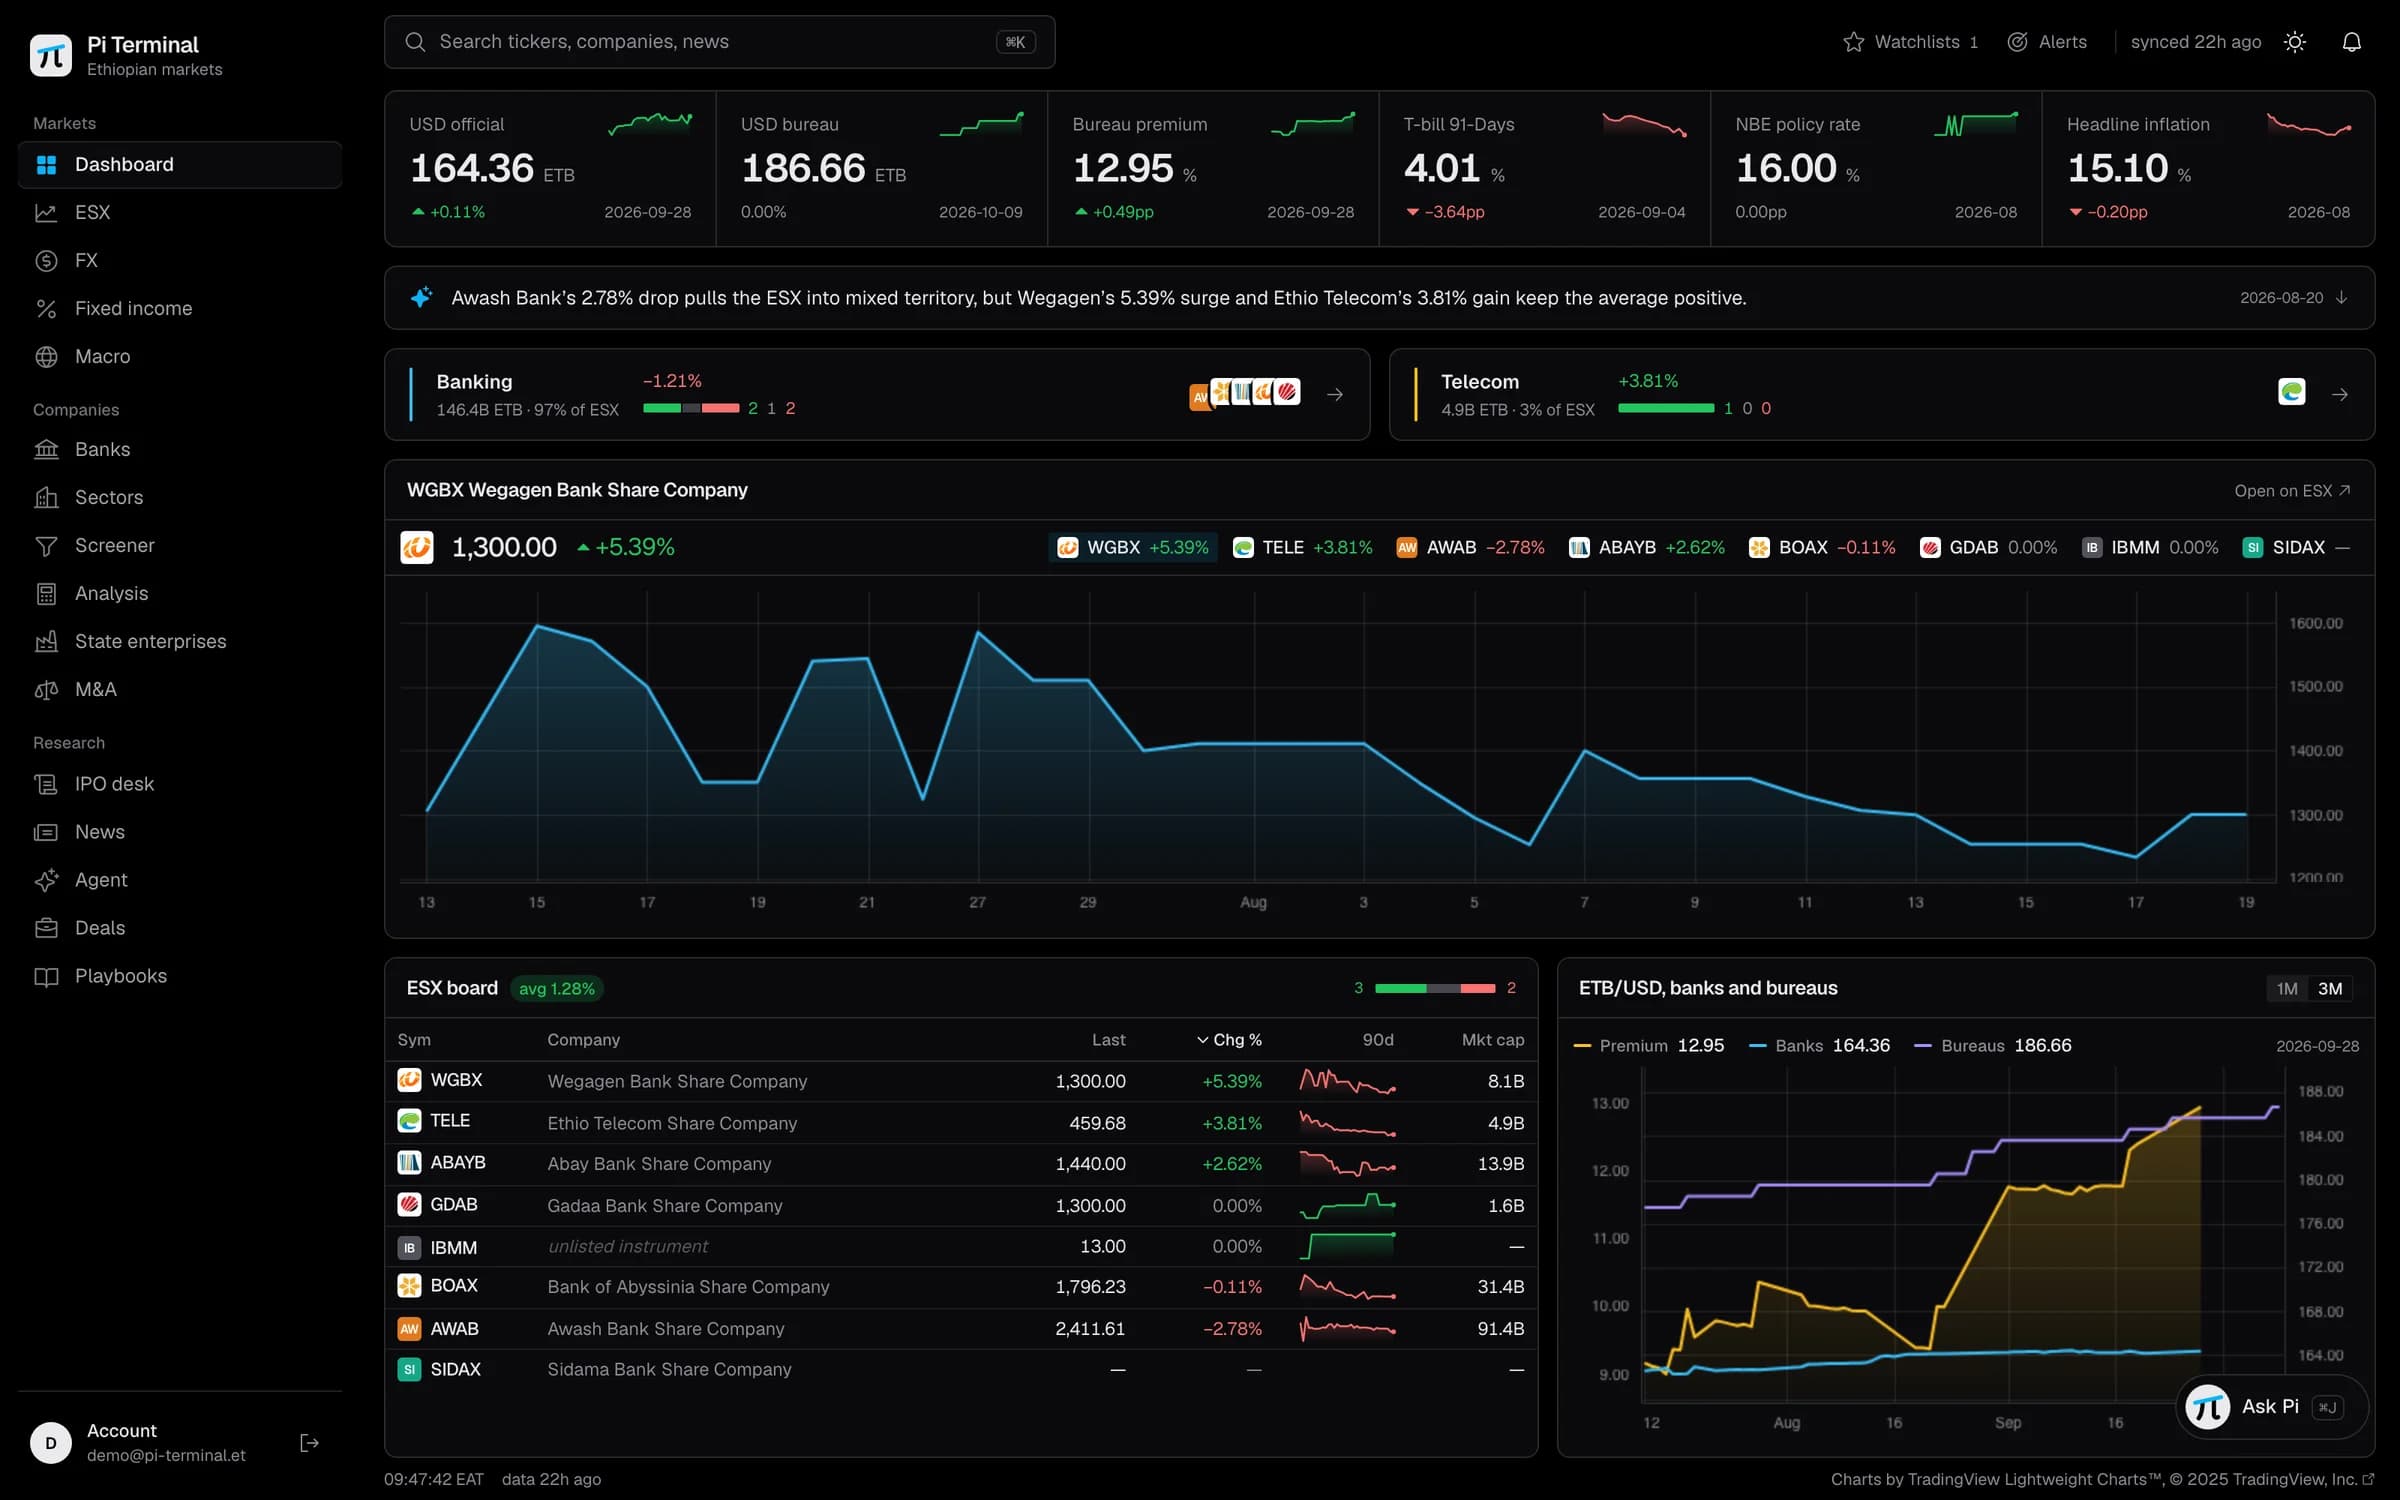The height and width of the screenshot is (1500, 2400).
Task: Navigate to the IPO desk
Action: 180,784
